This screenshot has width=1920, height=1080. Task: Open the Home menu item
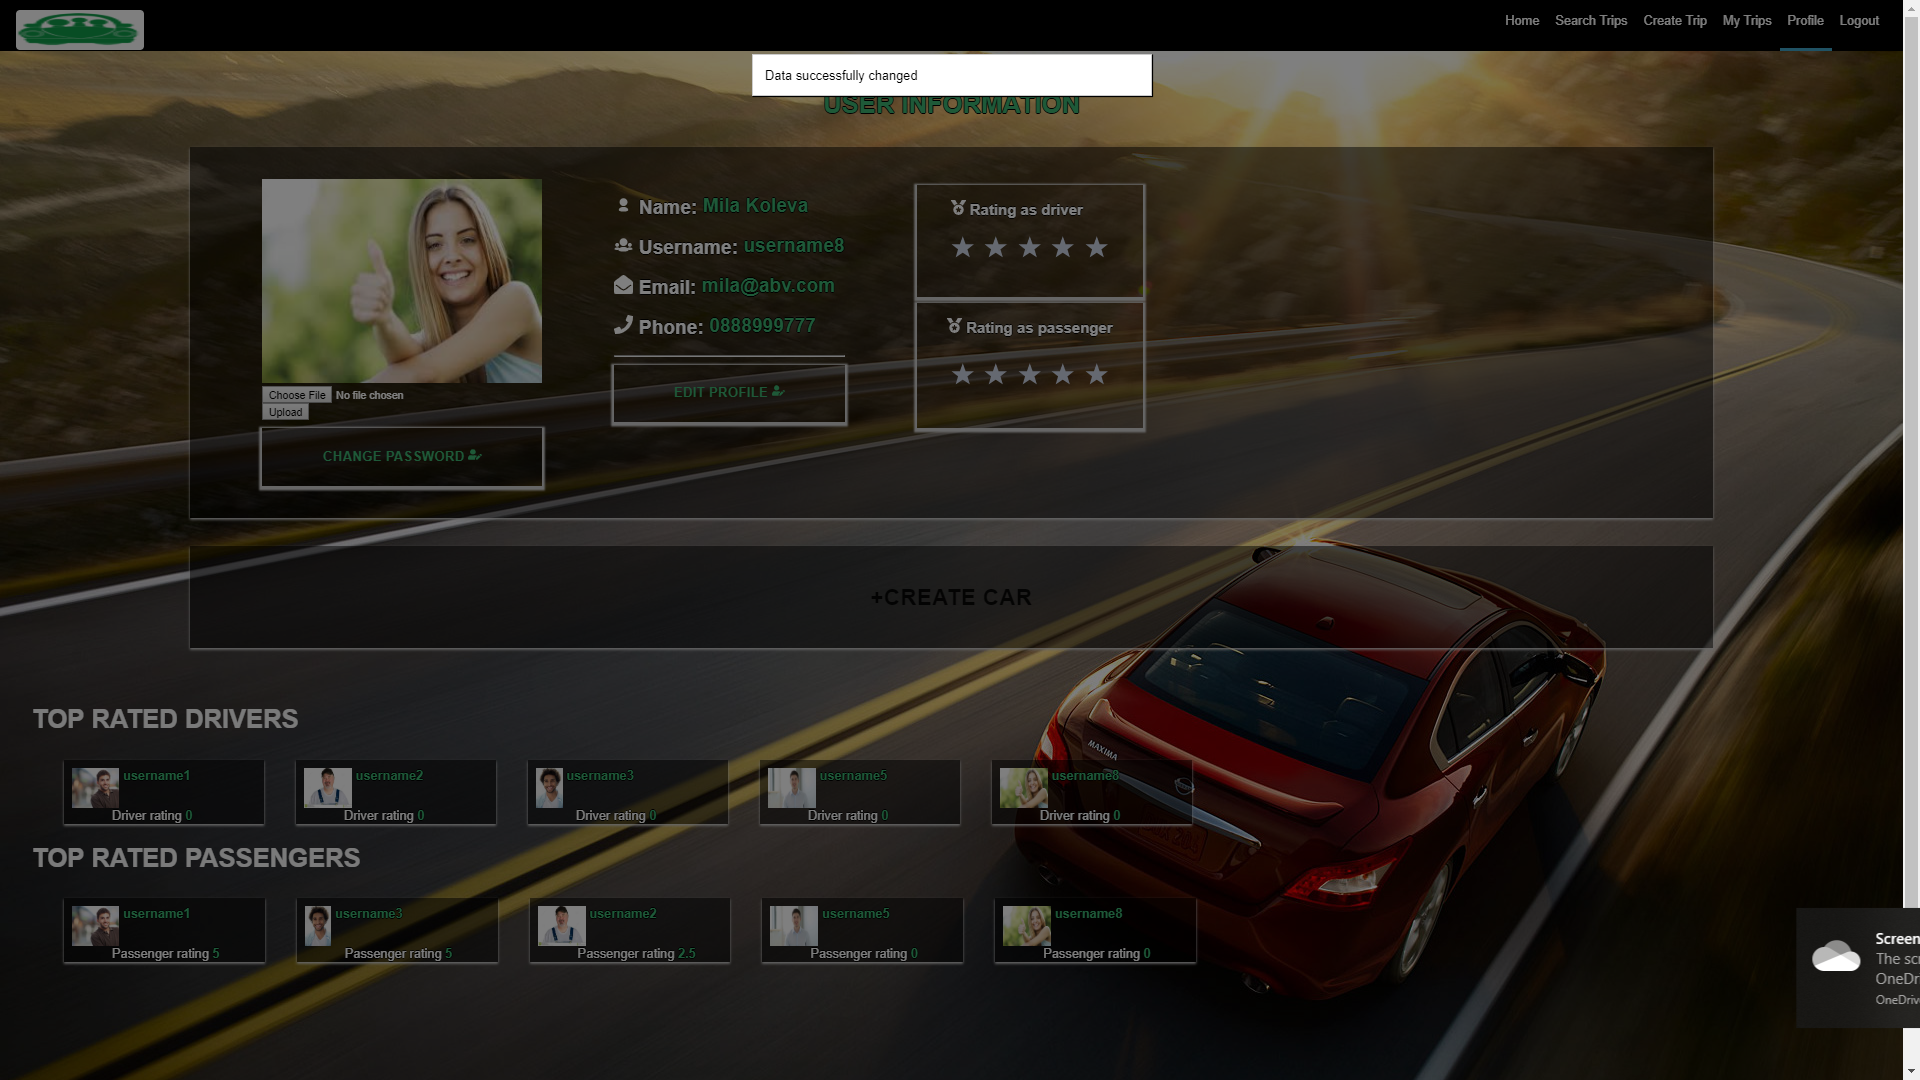click(1522, 21)
